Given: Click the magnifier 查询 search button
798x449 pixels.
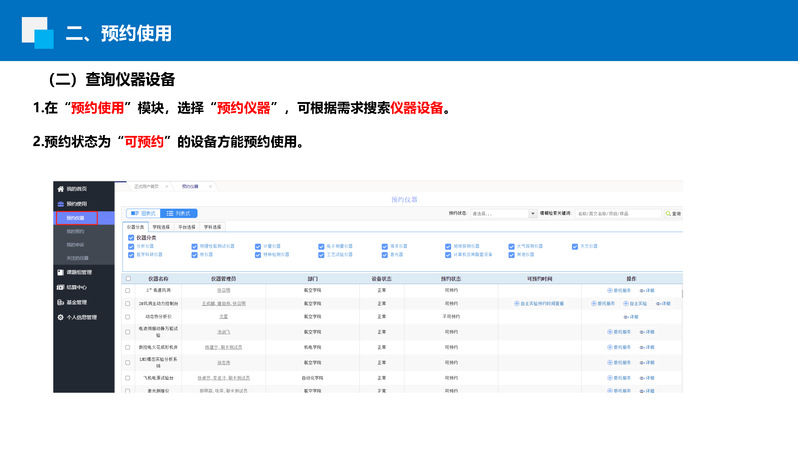Looking at the screenshot, I should [674, 213].
